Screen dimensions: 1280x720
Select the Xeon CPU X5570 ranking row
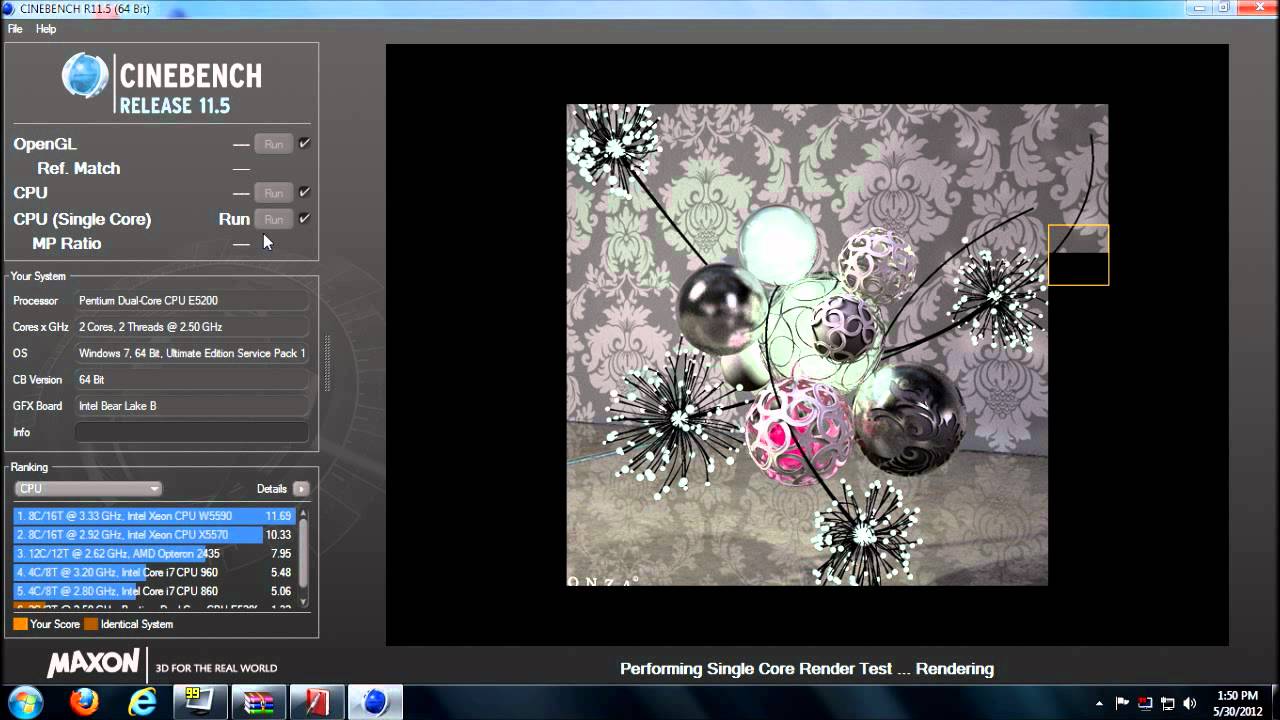[x=154, y=535]
